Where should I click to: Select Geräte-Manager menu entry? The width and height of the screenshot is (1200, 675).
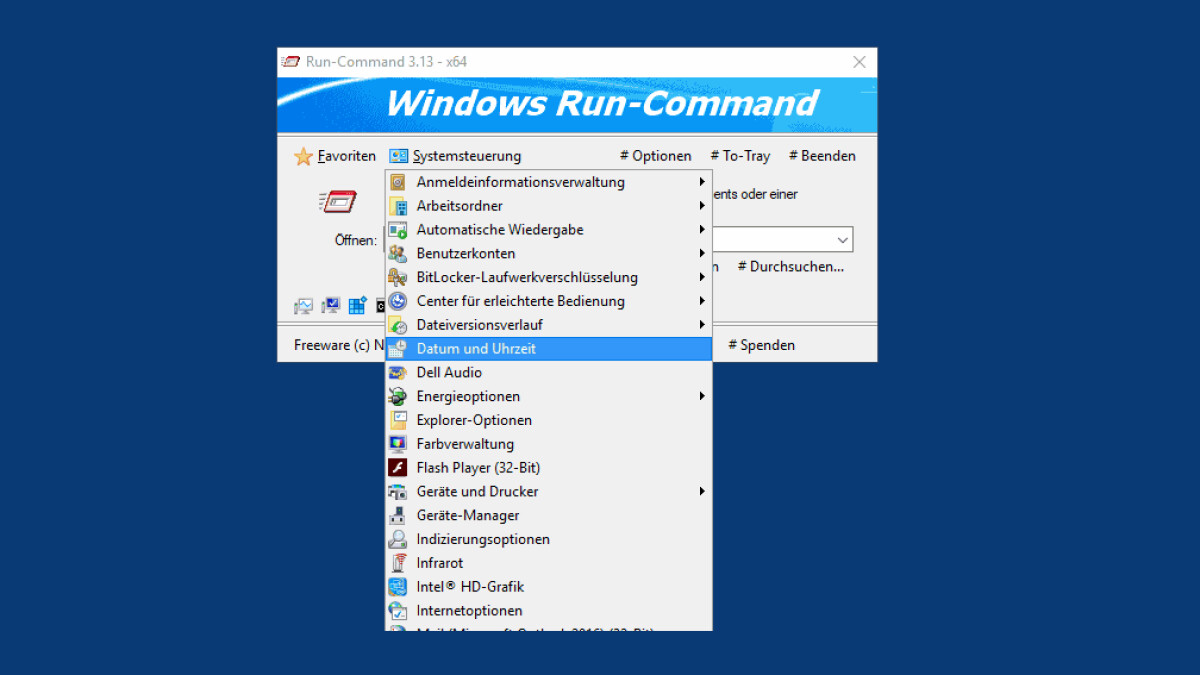click(549, 516)
